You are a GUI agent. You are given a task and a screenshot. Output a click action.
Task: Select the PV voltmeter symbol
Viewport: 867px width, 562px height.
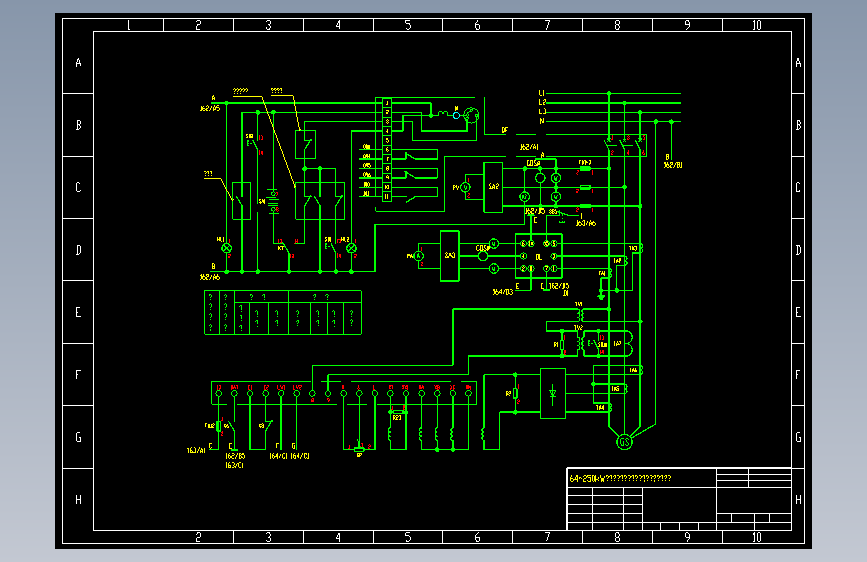click(466, 188)
